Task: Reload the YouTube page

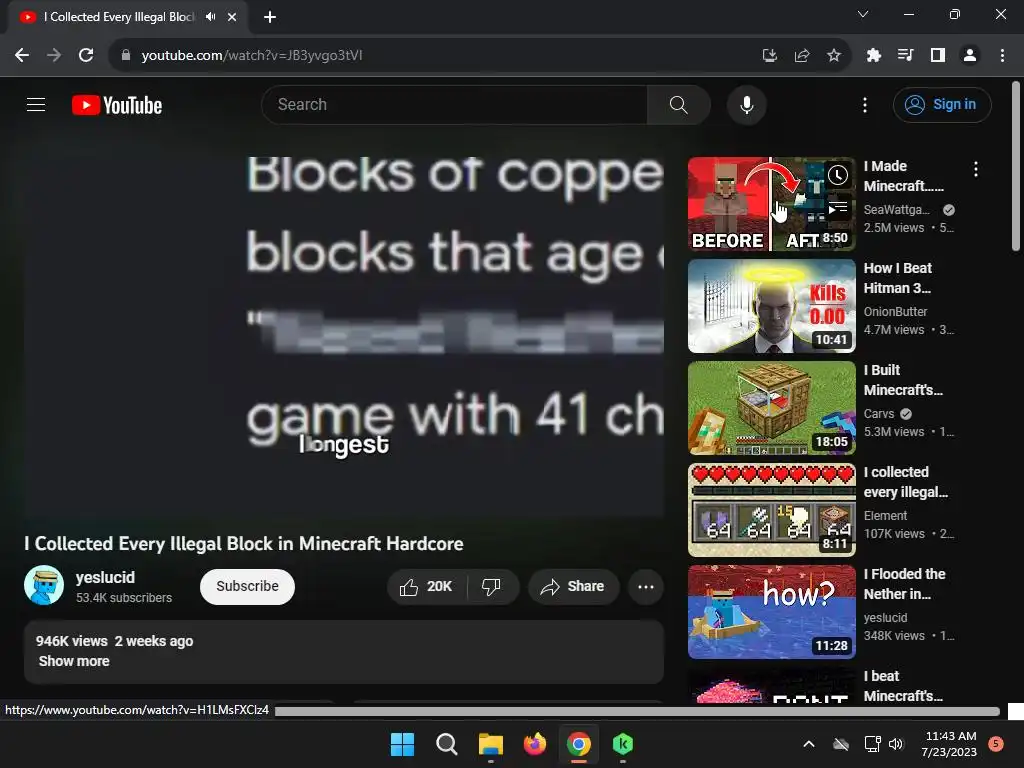Action: 86,56
